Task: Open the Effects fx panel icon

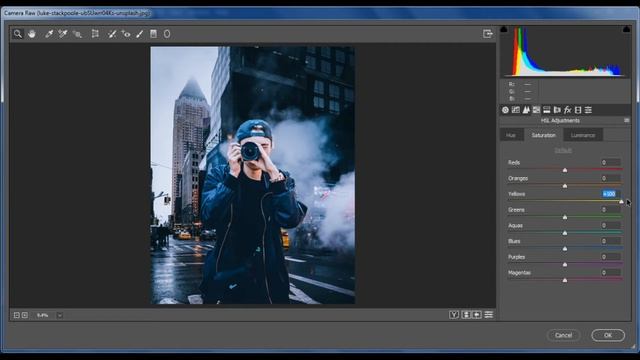Action: [x=567, y=110]
